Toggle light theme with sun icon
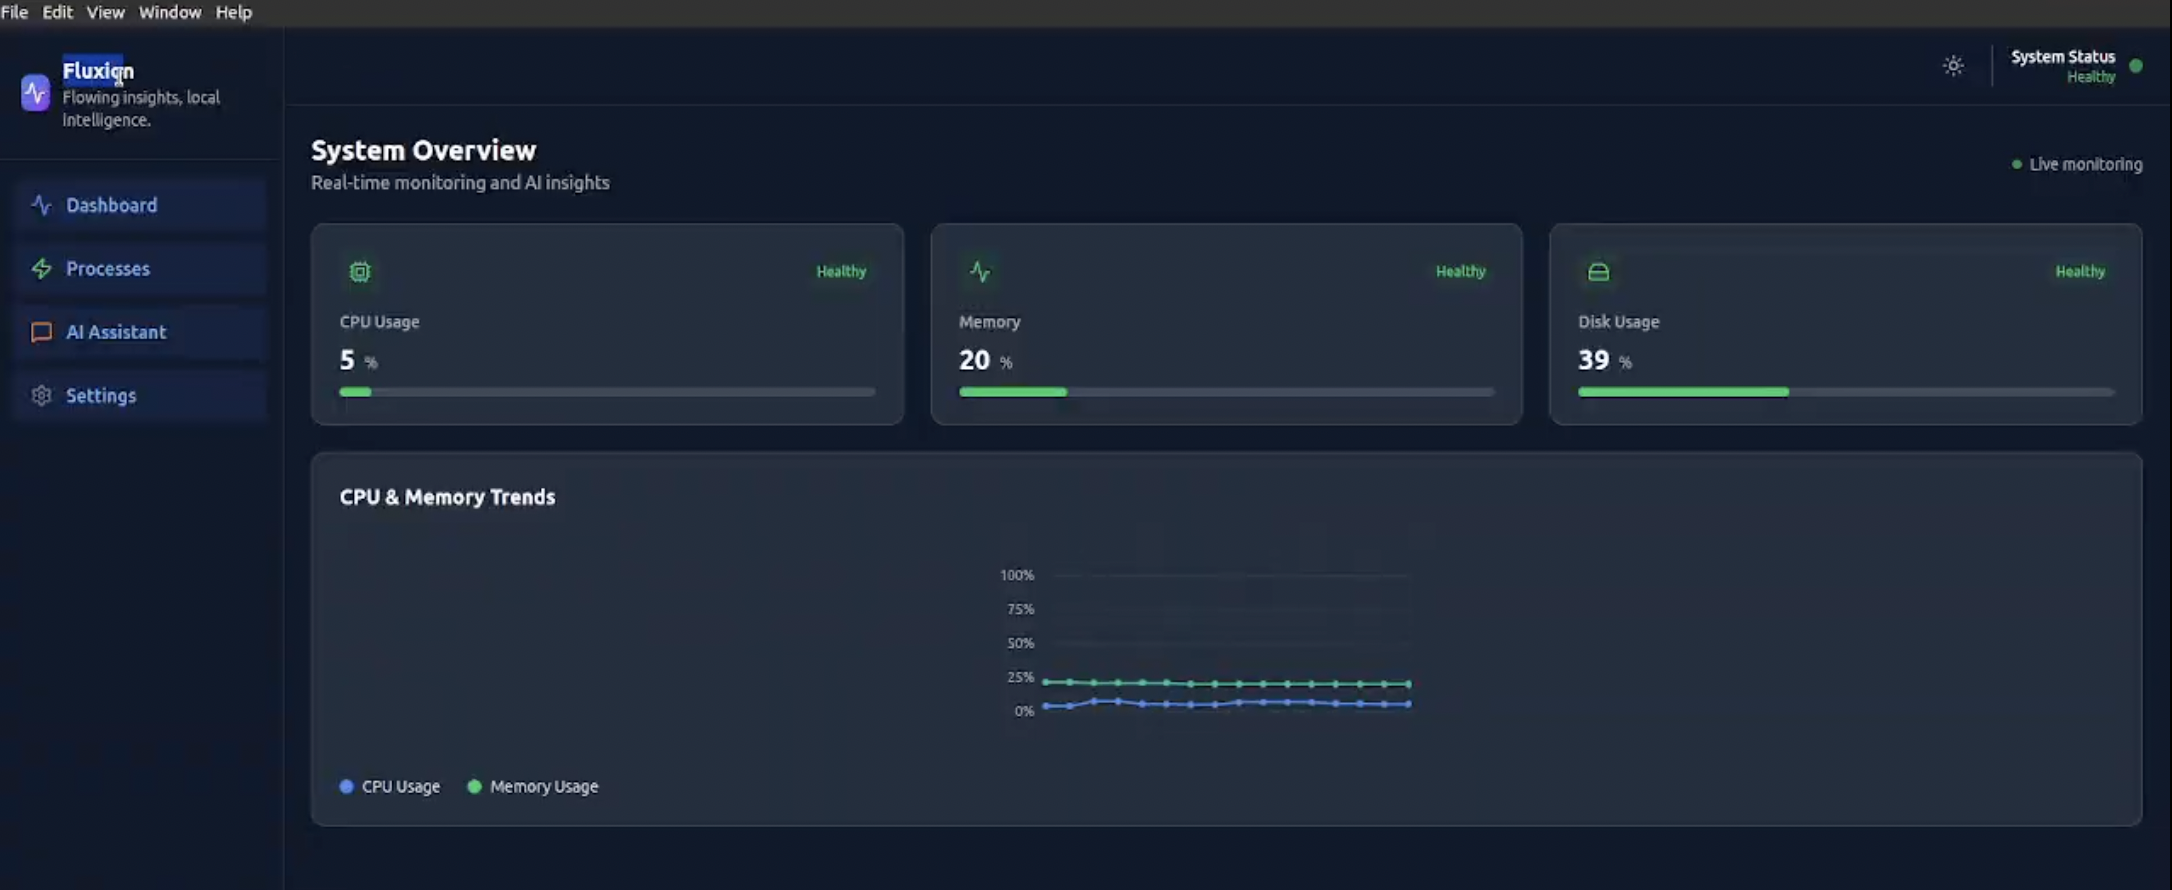Image resolution: width=2172 pixels, height=890 pixels. tap(1953, 66)
